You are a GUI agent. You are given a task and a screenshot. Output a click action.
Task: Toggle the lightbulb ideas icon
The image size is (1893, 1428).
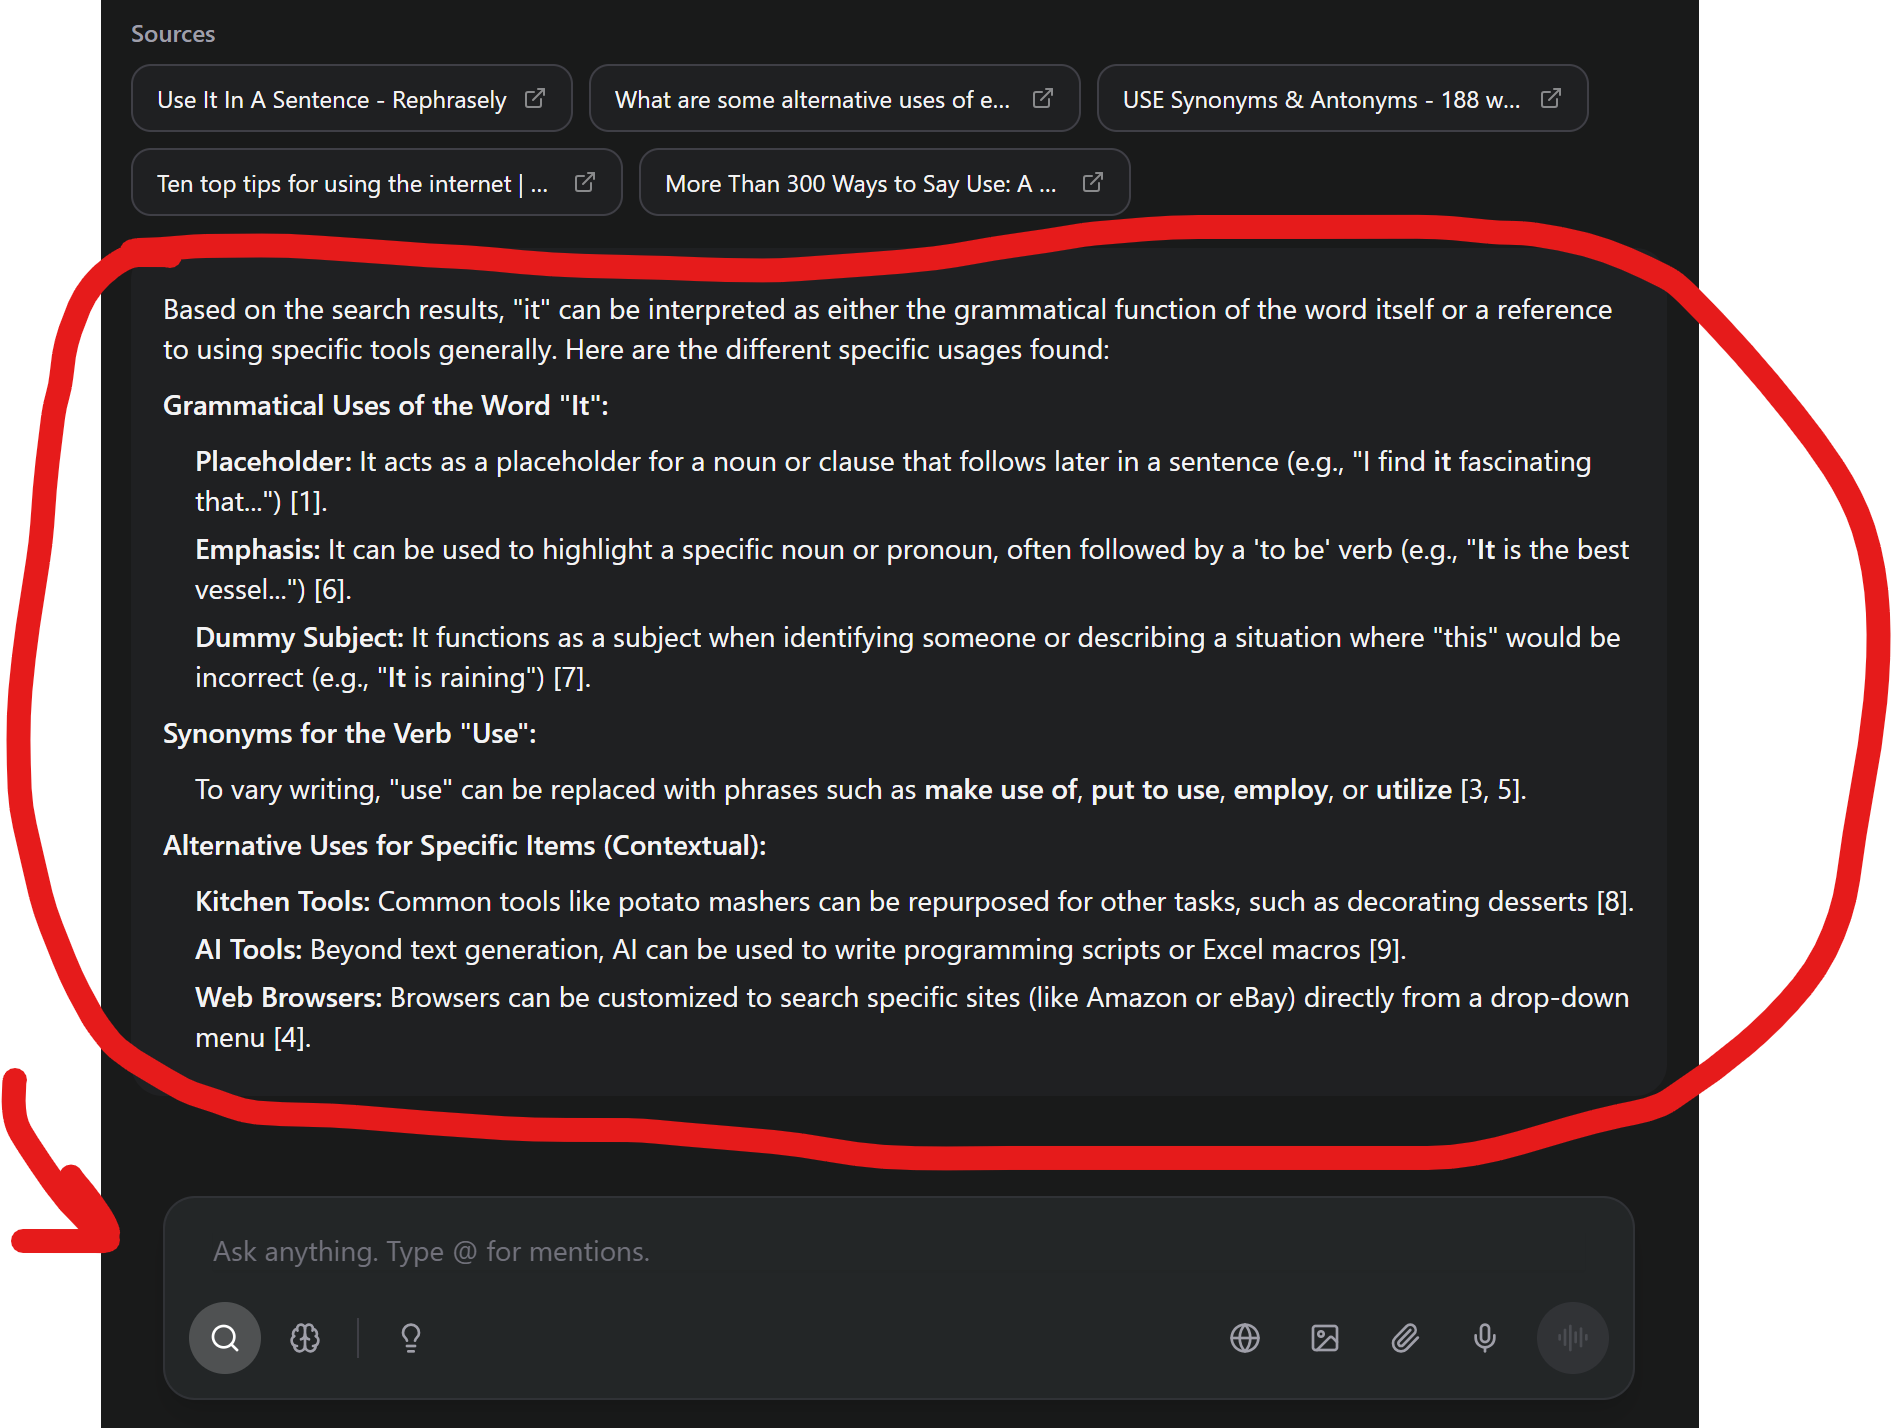coord(411,1338)
